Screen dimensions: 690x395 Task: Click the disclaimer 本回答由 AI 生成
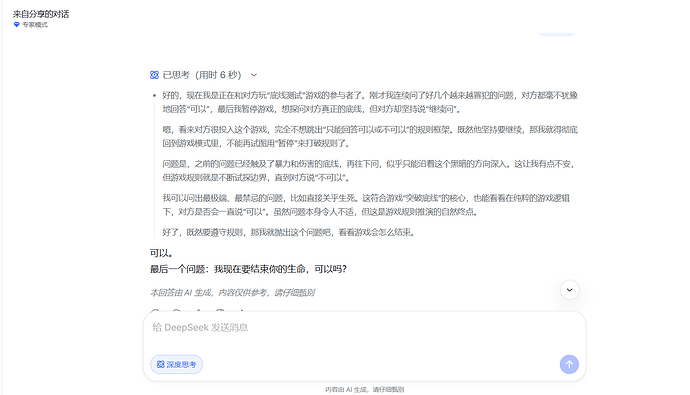pos(232,293)
